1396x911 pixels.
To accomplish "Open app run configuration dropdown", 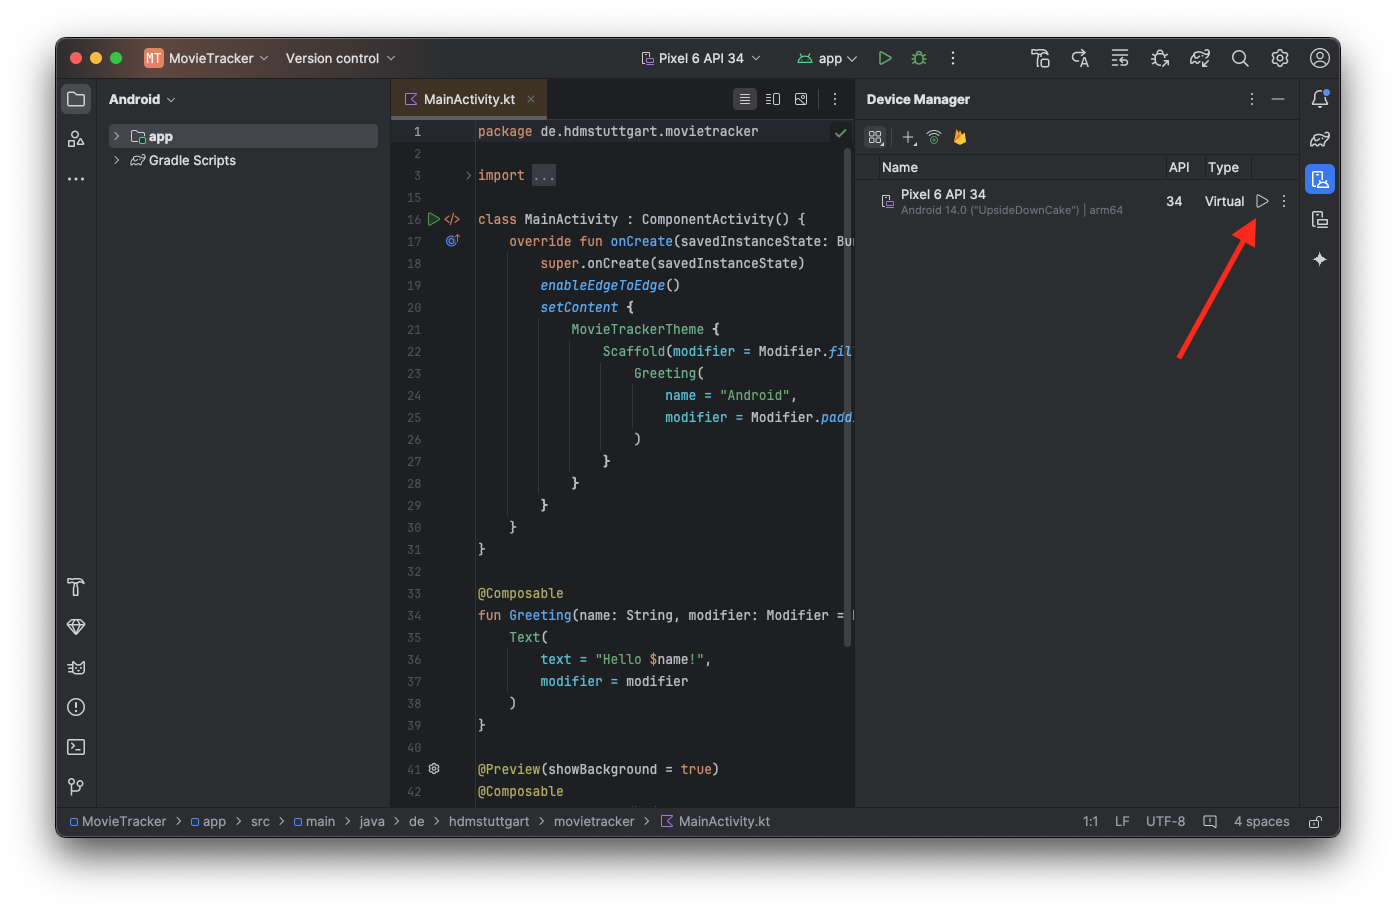I will pos(827,58).
